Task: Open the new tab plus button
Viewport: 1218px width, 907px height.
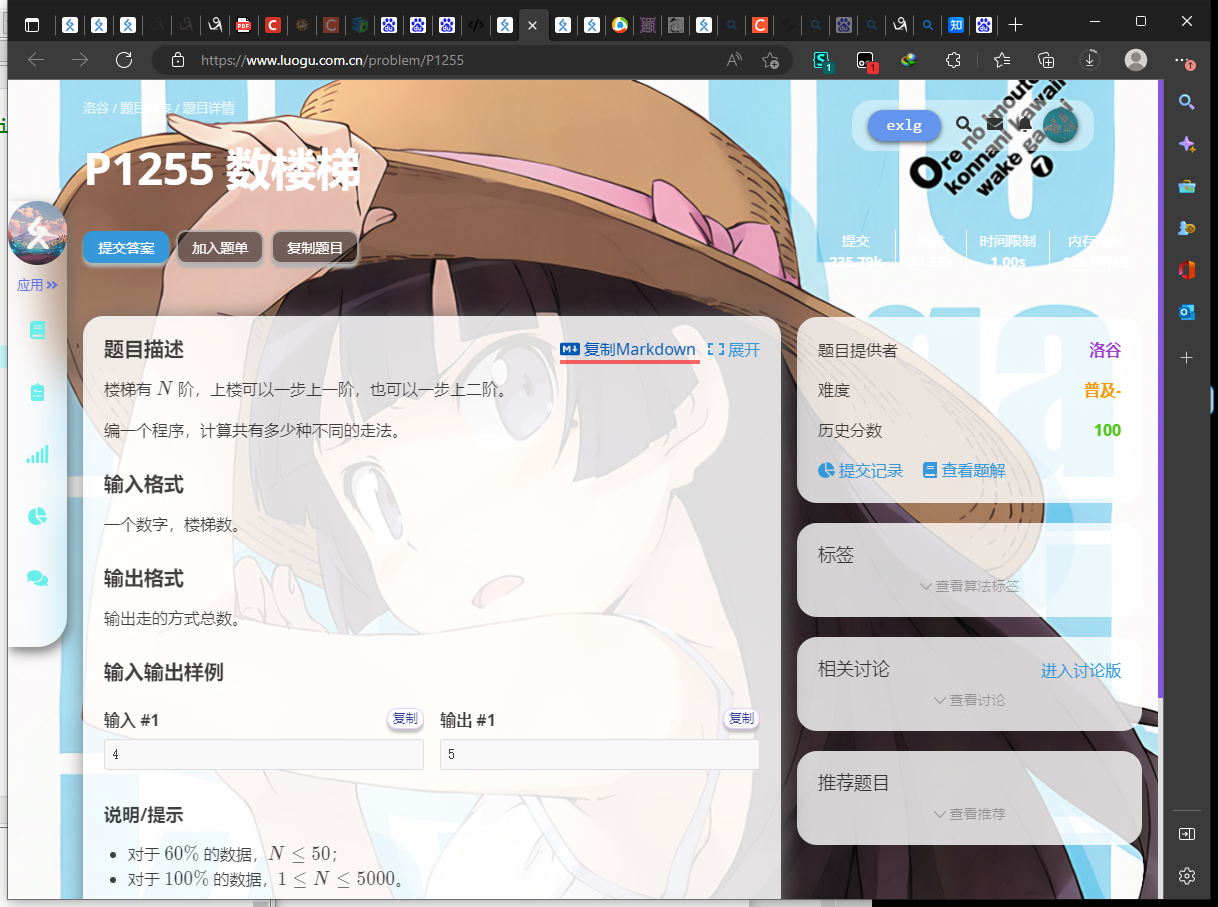Action: (x=1015, y=24)
